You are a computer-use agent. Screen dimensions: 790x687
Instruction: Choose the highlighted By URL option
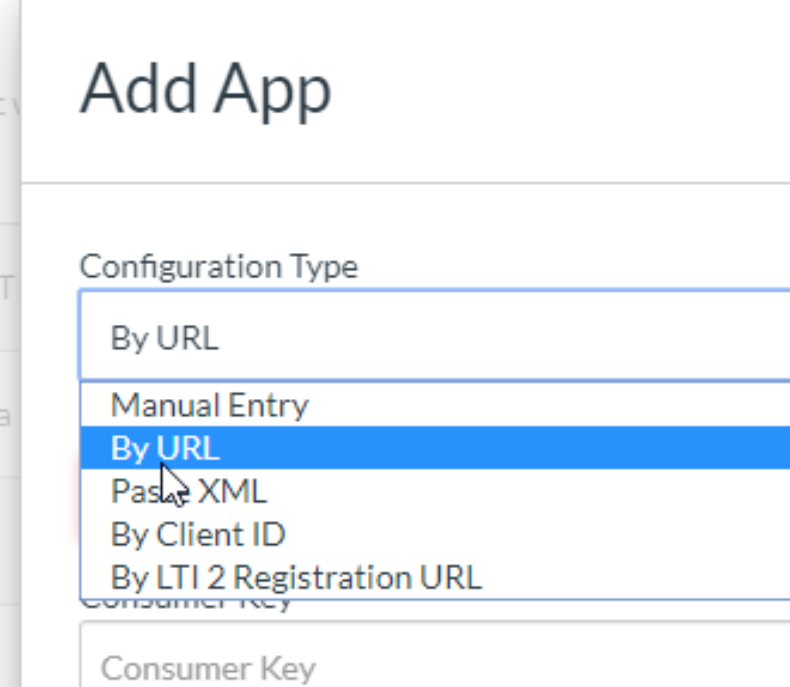pyautogui.click(x=435, y=447)
